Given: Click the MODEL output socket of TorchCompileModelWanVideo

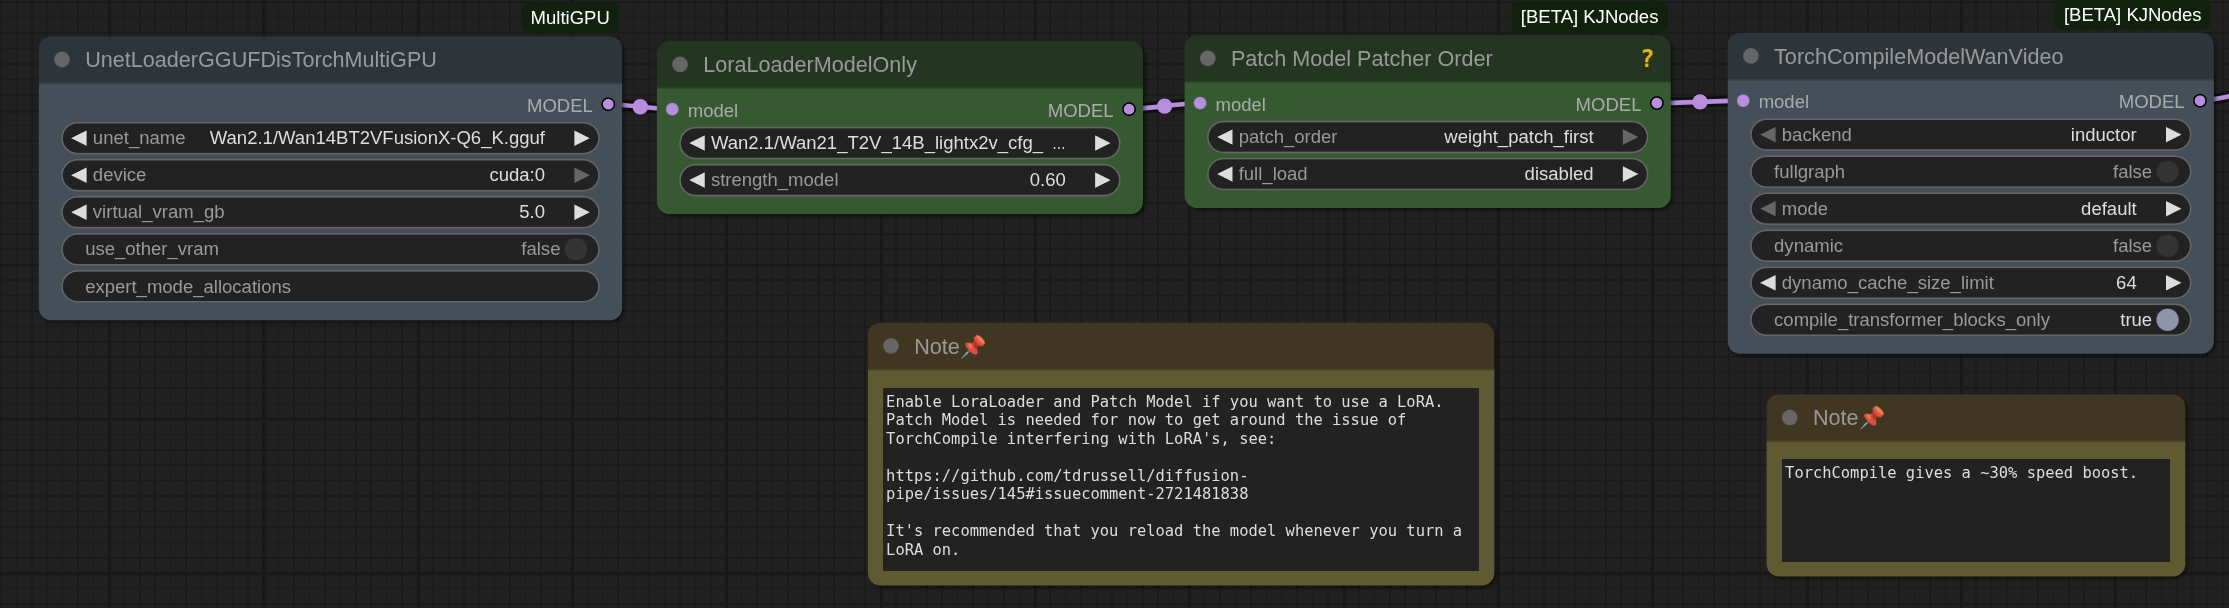Looking at the screenshot, I should pyautogui.click(x=2200, y=101).
